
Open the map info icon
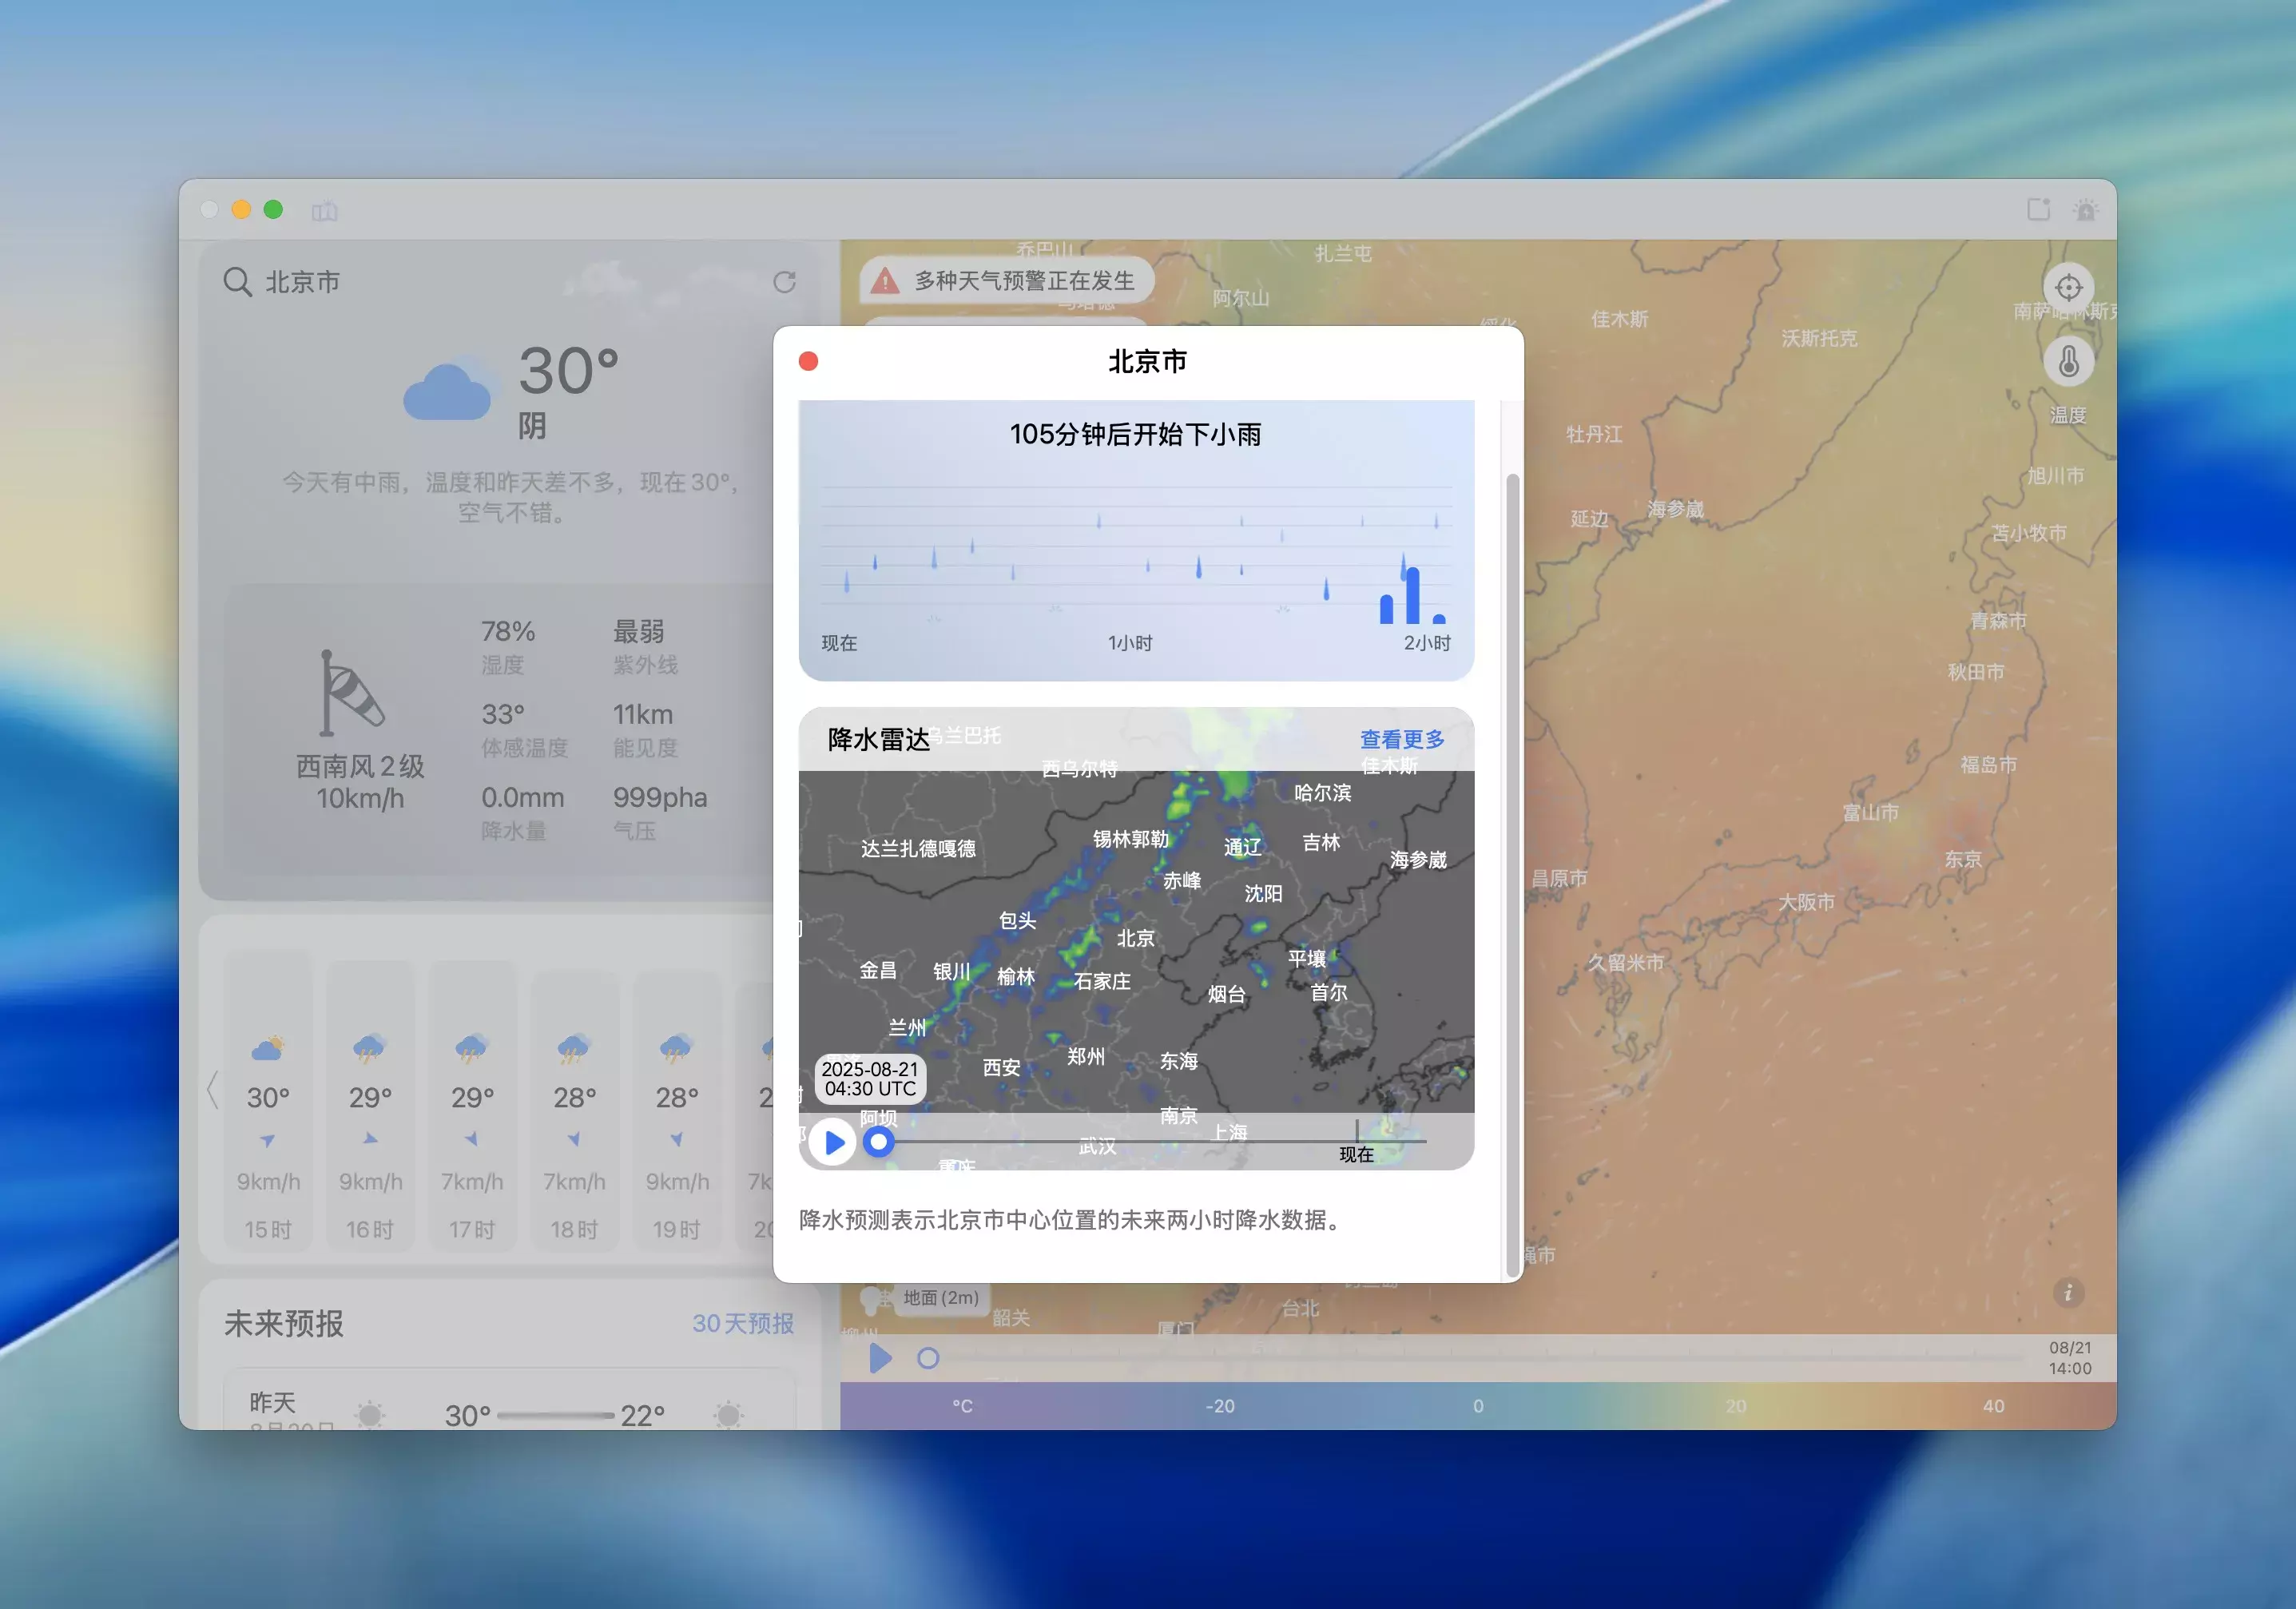point(2068,1293)
